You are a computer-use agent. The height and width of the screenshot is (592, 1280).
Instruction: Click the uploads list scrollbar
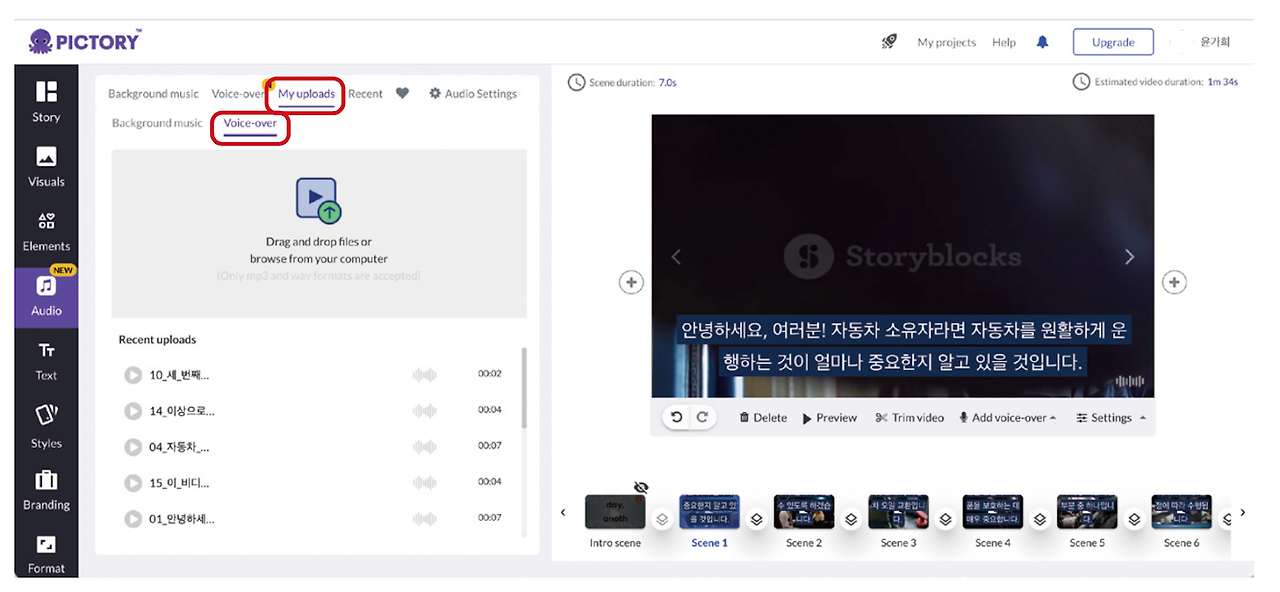pyautogui.click(x=524, y=388)
